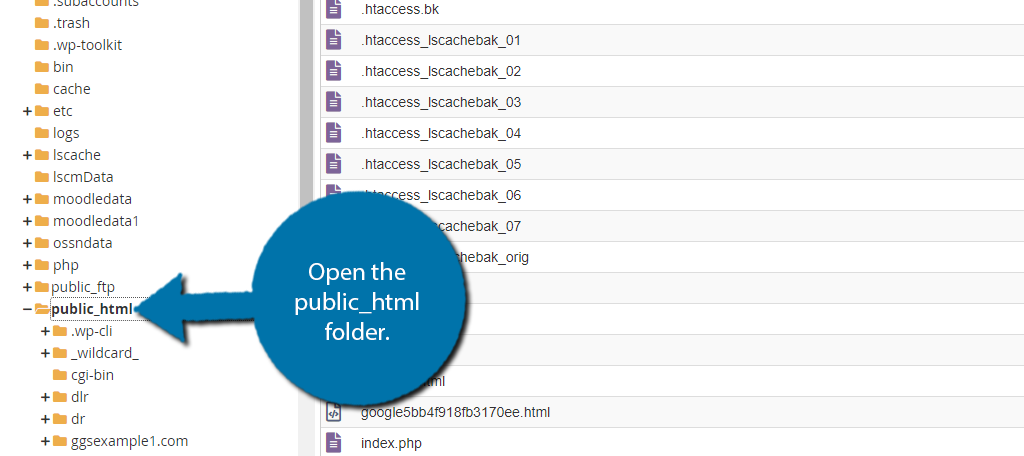
Task: Expand the ggsexample1.com folder
Action: (45, 441)
